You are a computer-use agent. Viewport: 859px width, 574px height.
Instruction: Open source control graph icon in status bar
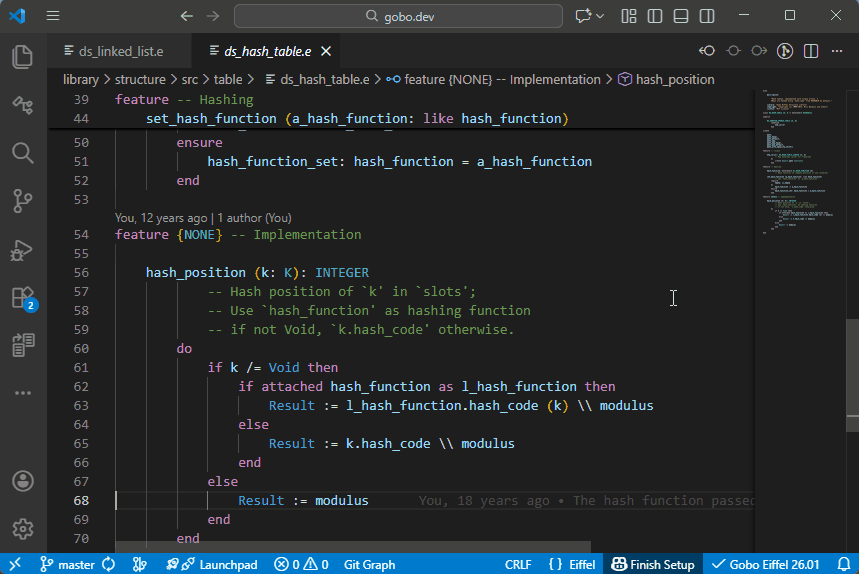(140, 564)
